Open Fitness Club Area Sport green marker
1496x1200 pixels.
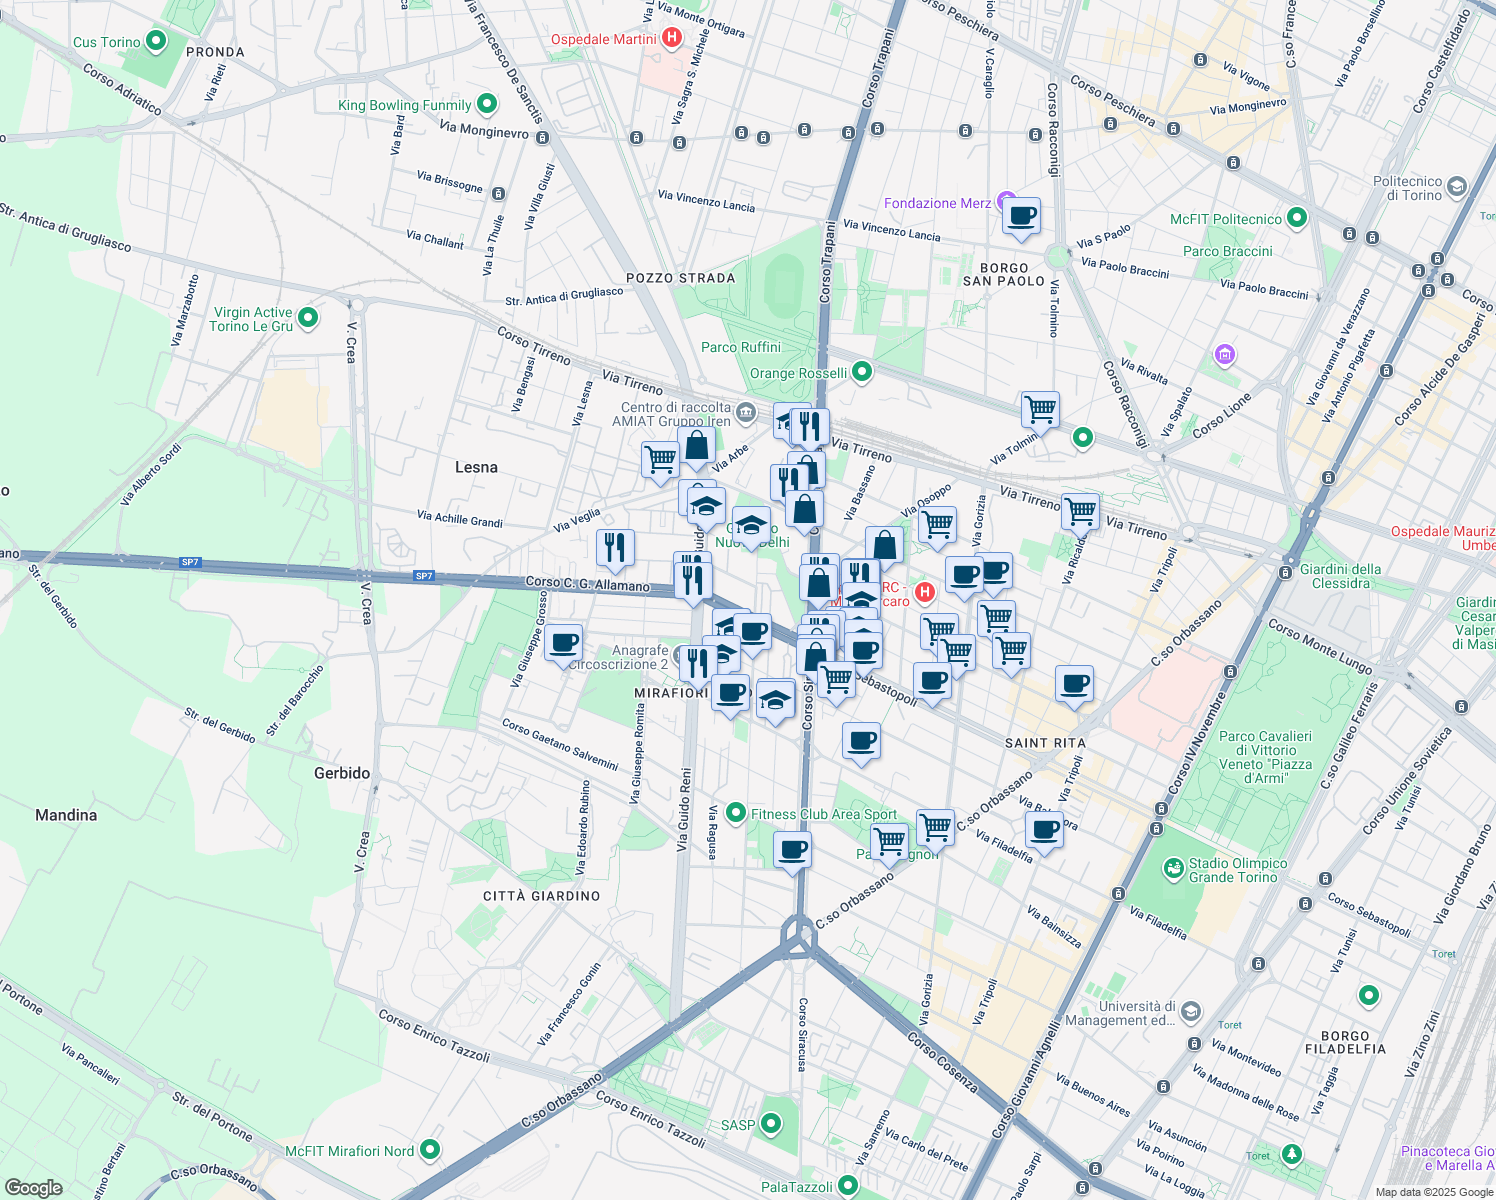tap(735, 814)
